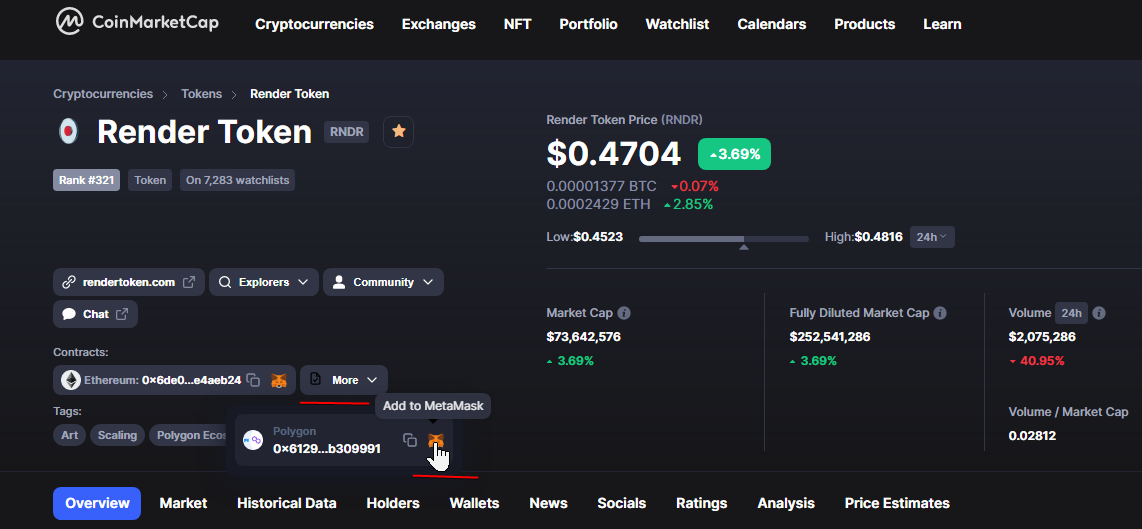The height and width of the screenshot is (529, 1142).
Task: Click the 24h selector next to Volume
Action: (1071, 313)
